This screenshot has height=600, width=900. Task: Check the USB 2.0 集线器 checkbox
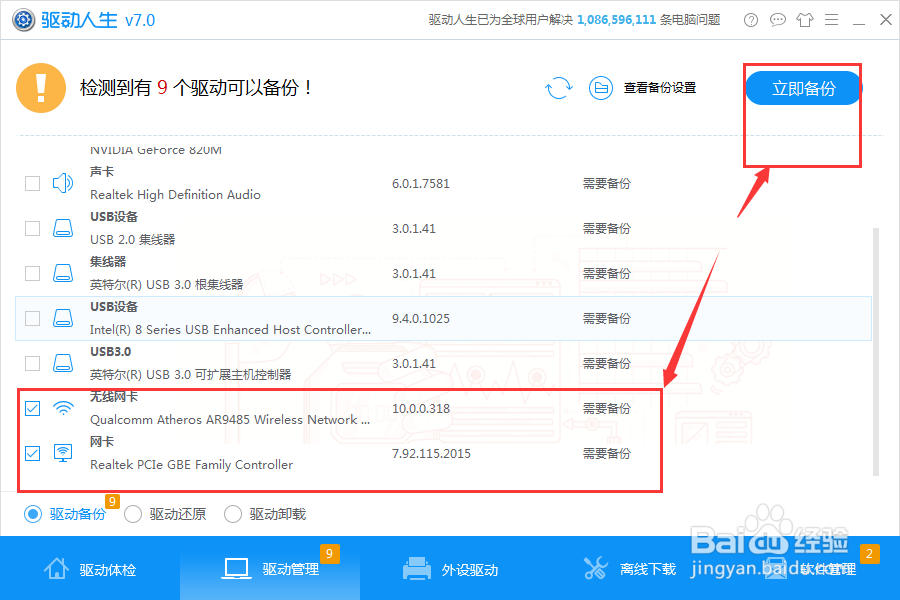coord(33,229)
